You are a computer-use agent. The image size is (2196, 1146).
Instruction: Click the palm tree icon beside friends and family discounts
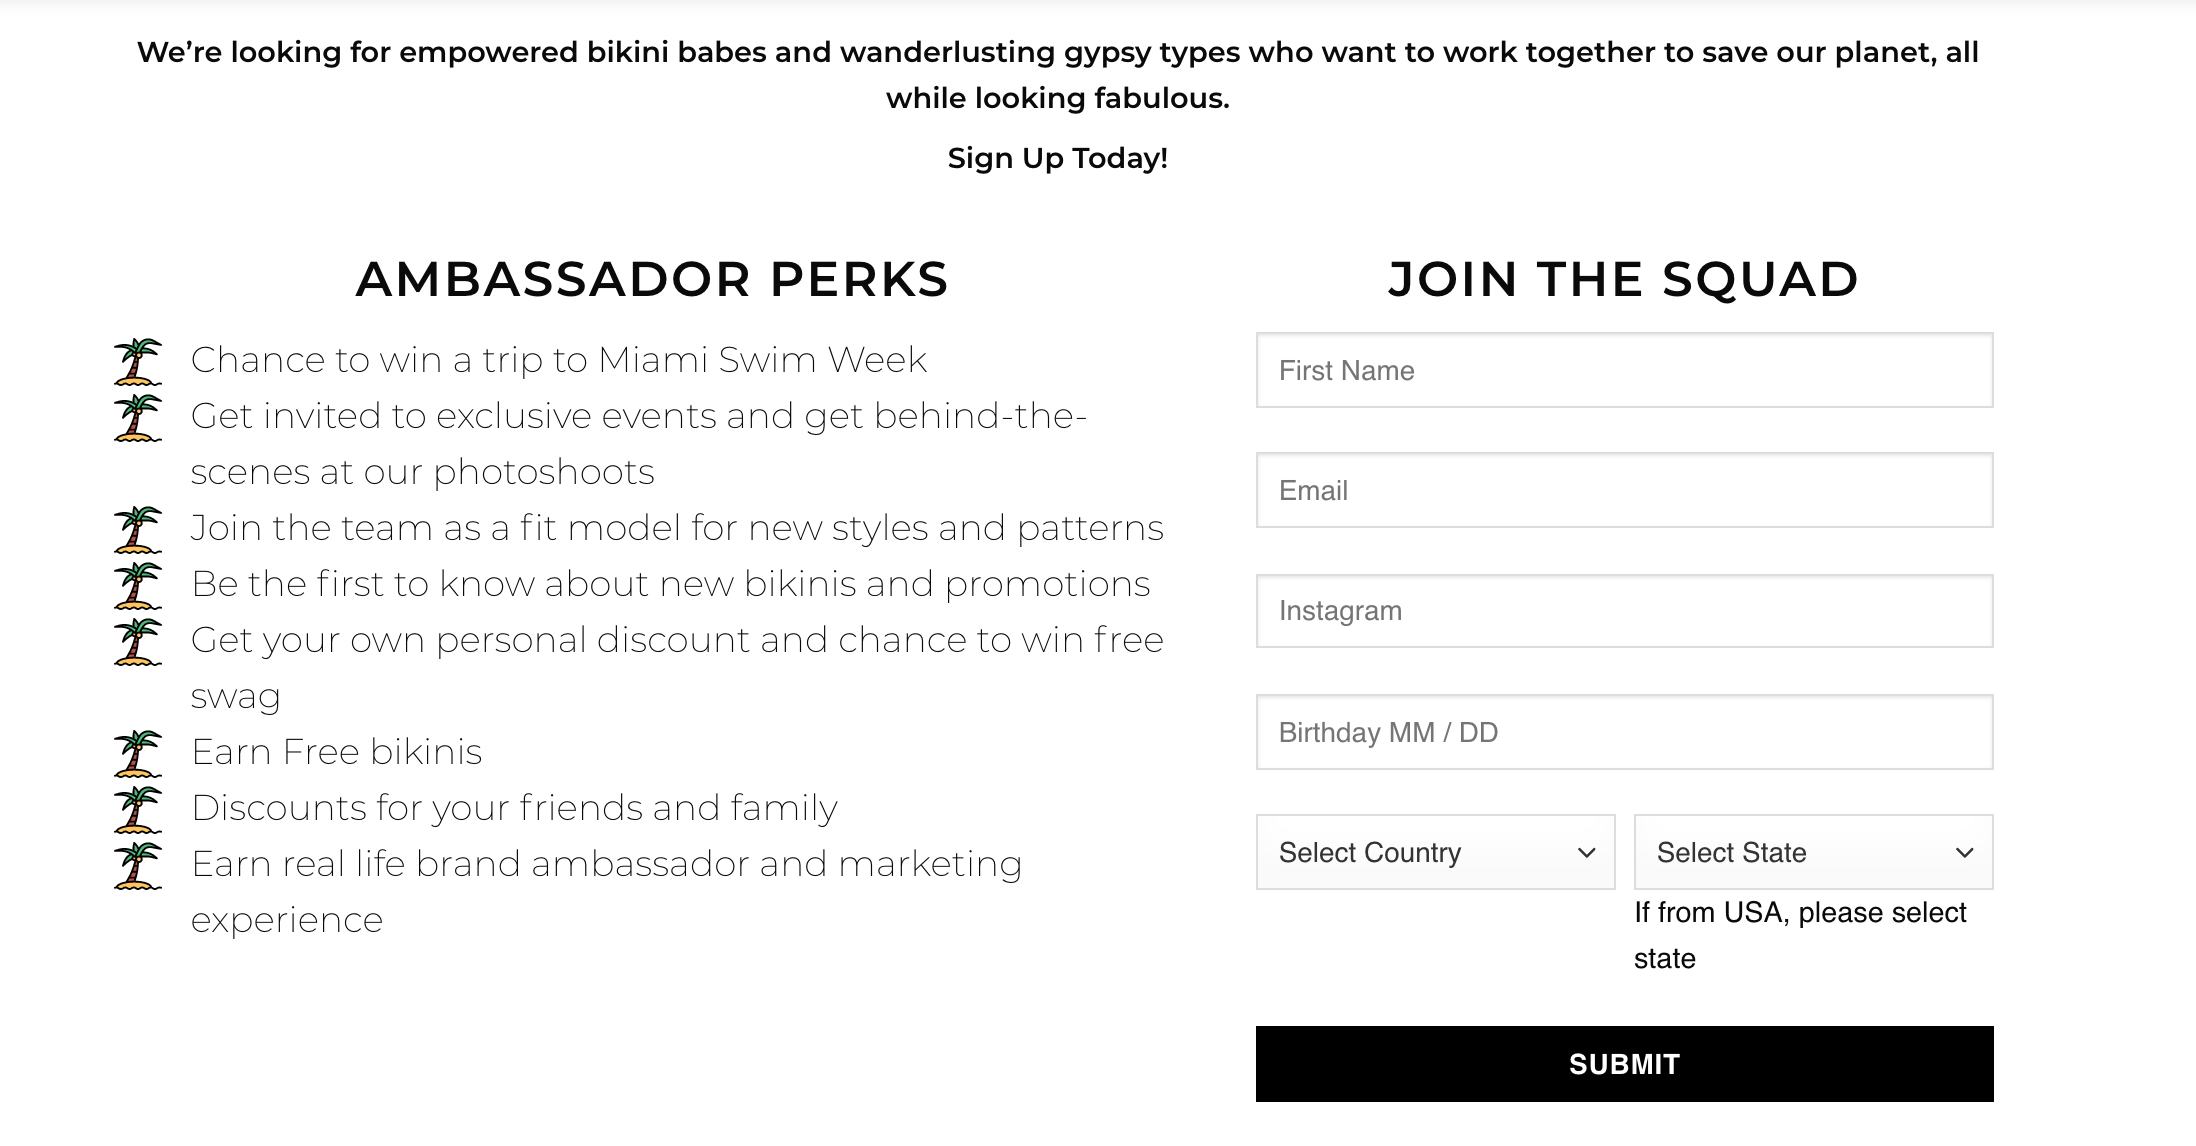[140, 808]
